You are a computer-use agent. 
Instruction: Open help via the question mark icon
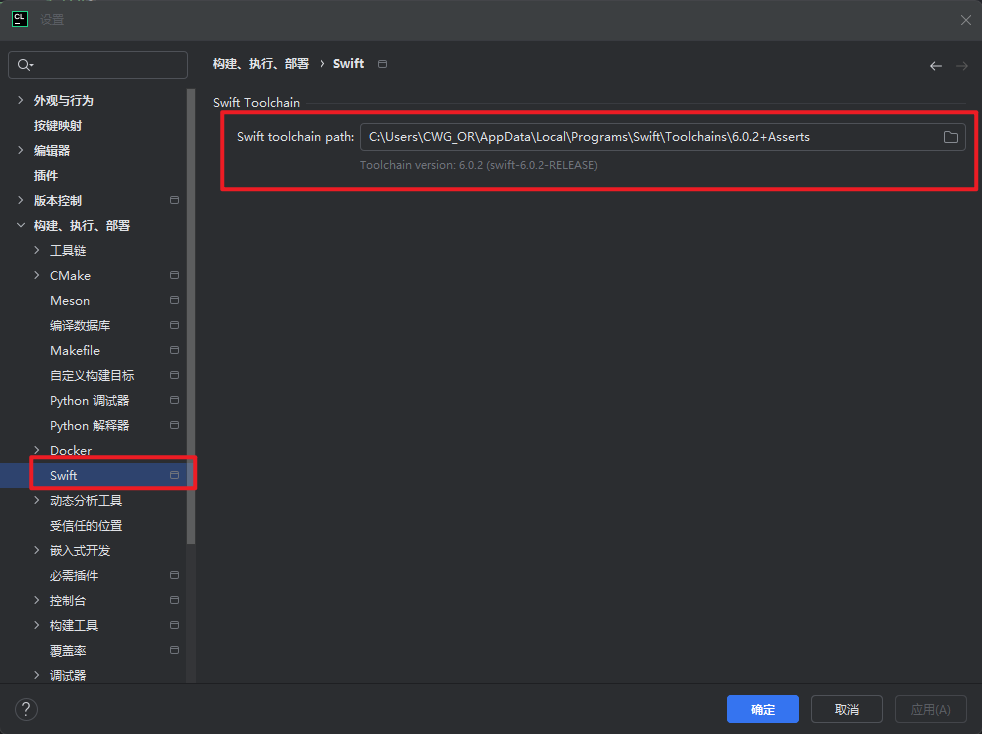tap(26, 709)
